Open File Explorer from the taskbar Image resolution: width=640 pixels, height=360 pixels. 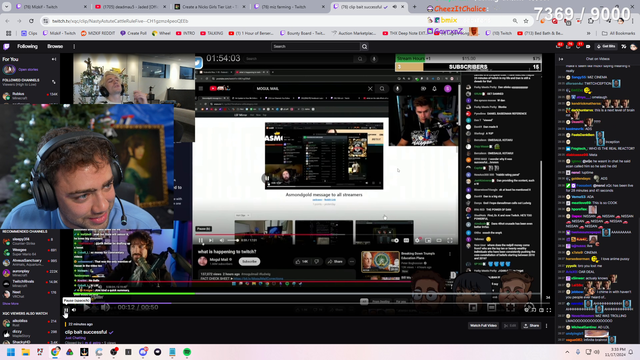click(x=25, y=352)
